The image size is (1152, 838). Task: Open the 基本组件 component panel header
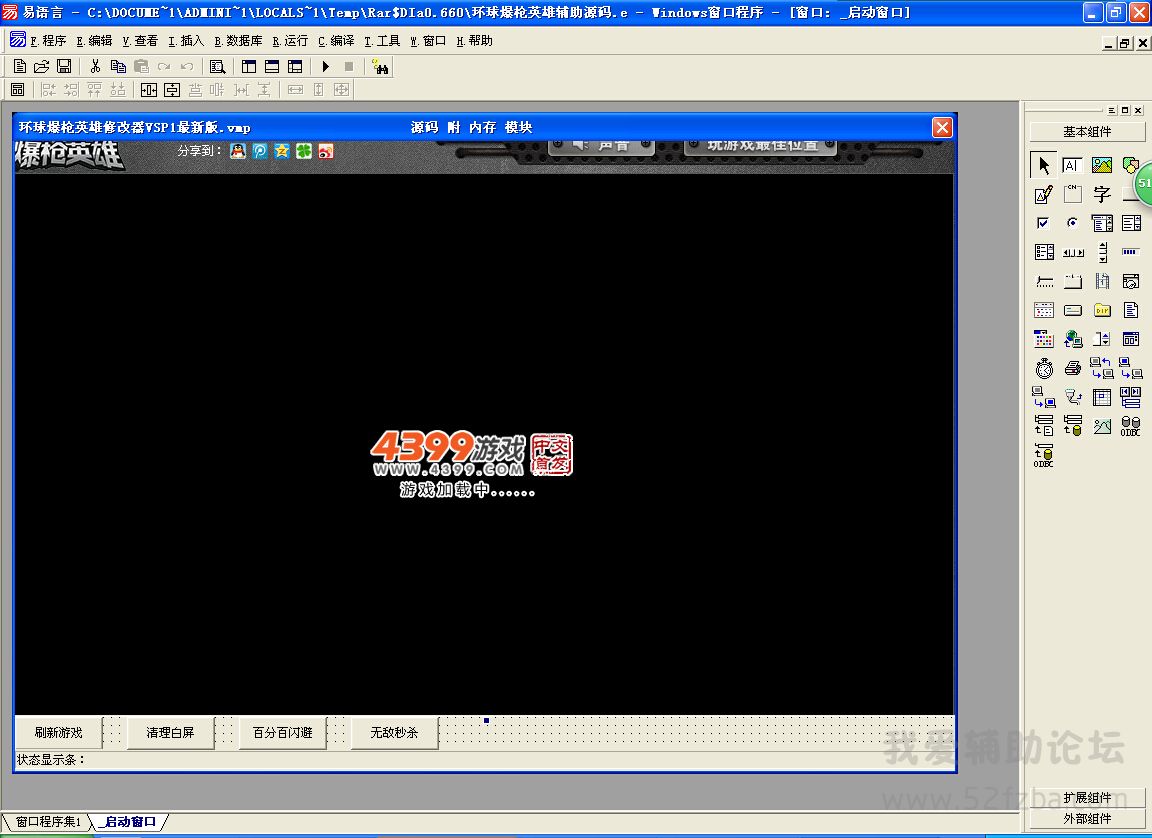(1087, 131)
